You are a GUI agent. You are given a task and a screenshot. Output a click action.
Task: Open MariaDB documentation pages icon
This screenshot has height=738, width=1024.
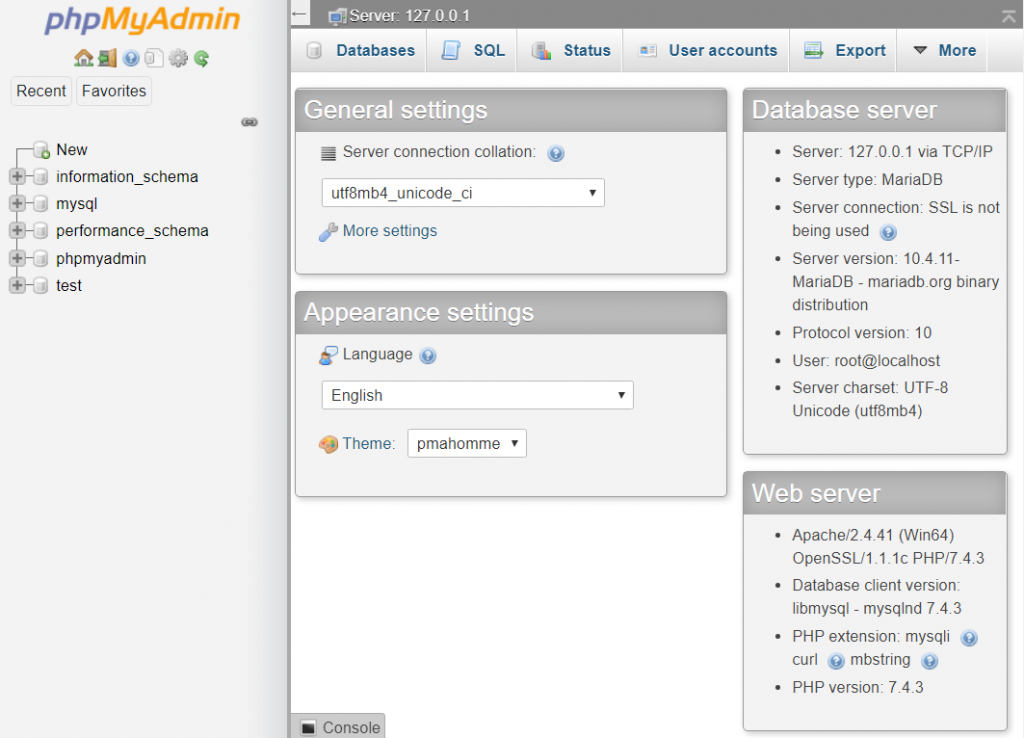(x=154, y=58)
